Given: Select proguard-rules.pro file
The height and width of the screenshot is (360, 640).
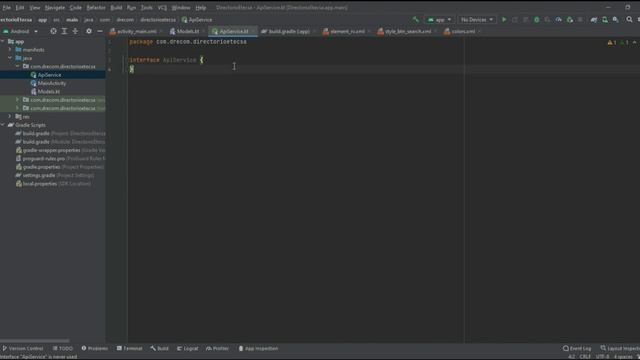Looking at the screenshot, I should [x=44, y=158].
